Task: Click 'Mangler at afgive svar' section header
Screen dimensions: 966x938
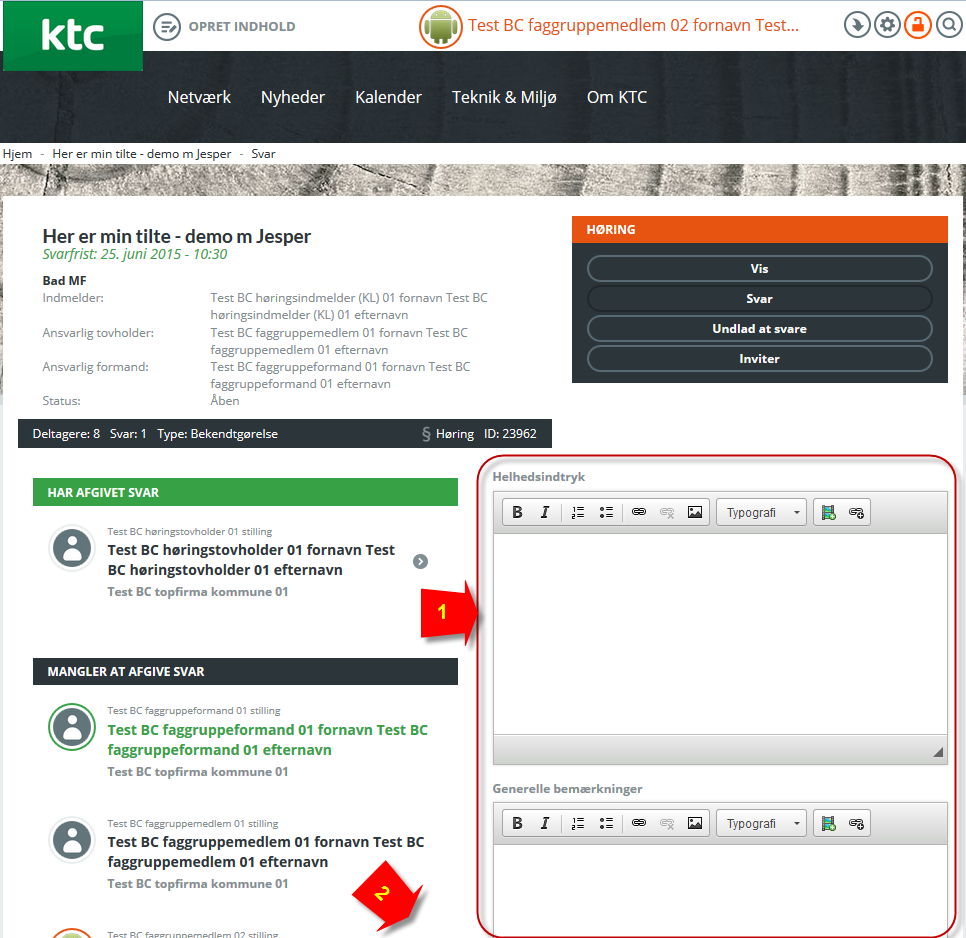Action: coord(245,671)
